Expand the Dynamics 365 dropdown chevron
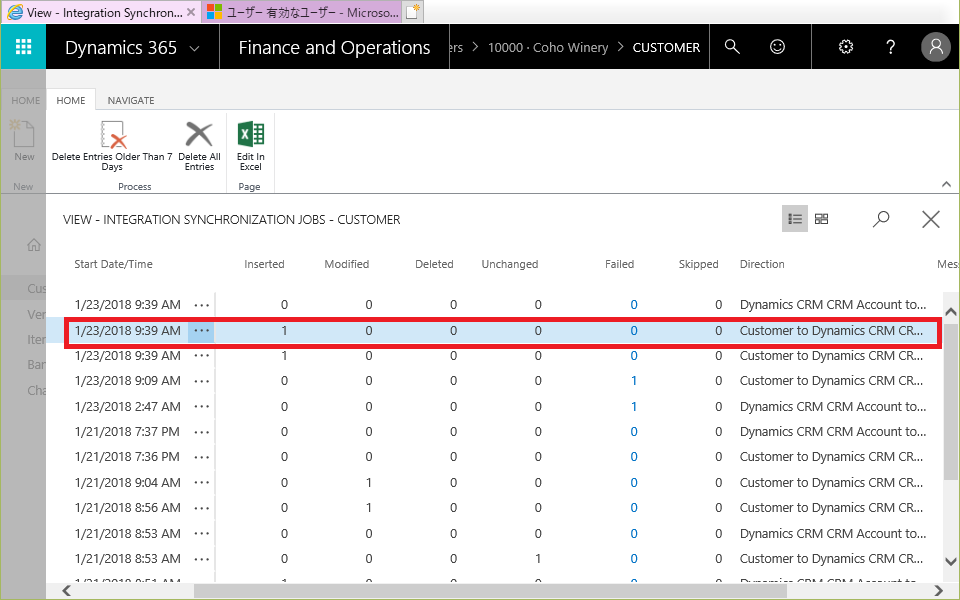The height and width of the screenshot is (600, 960). [195, 48]
